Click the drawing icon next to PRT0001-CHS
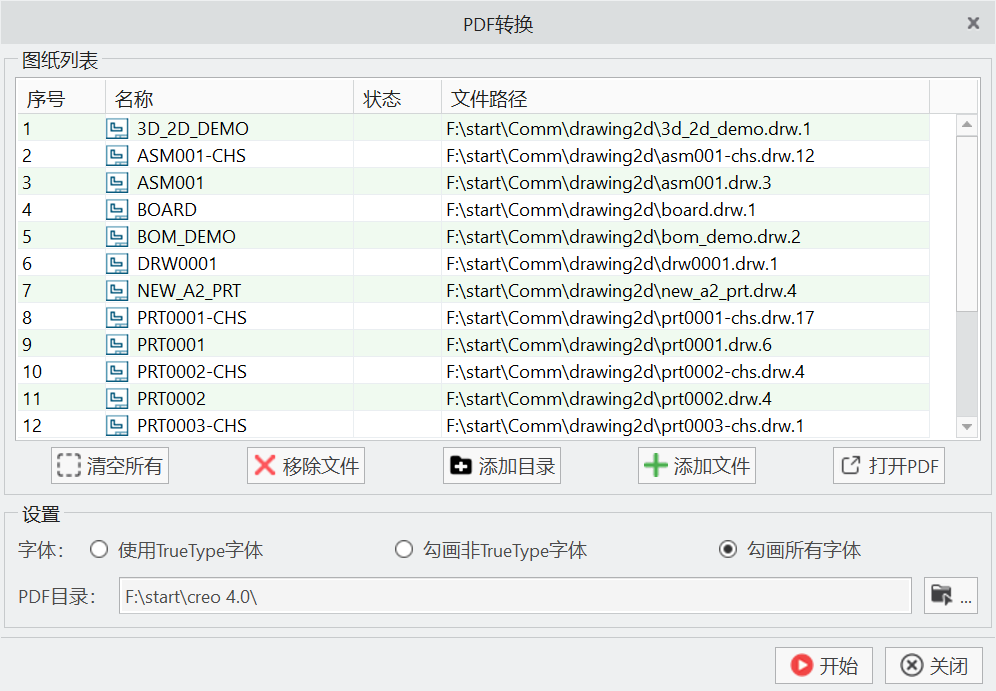Viewport: 996px width, 691px height. (117, 318)
